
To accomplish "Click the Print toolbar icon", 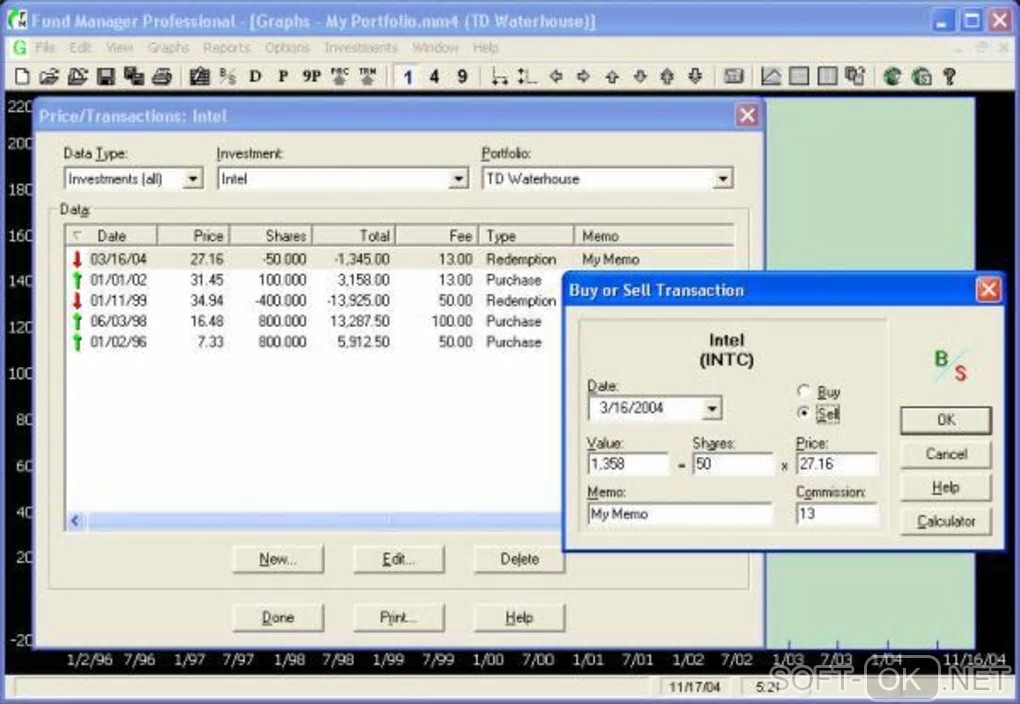I will pyautogui.click(x=161, y=77).
